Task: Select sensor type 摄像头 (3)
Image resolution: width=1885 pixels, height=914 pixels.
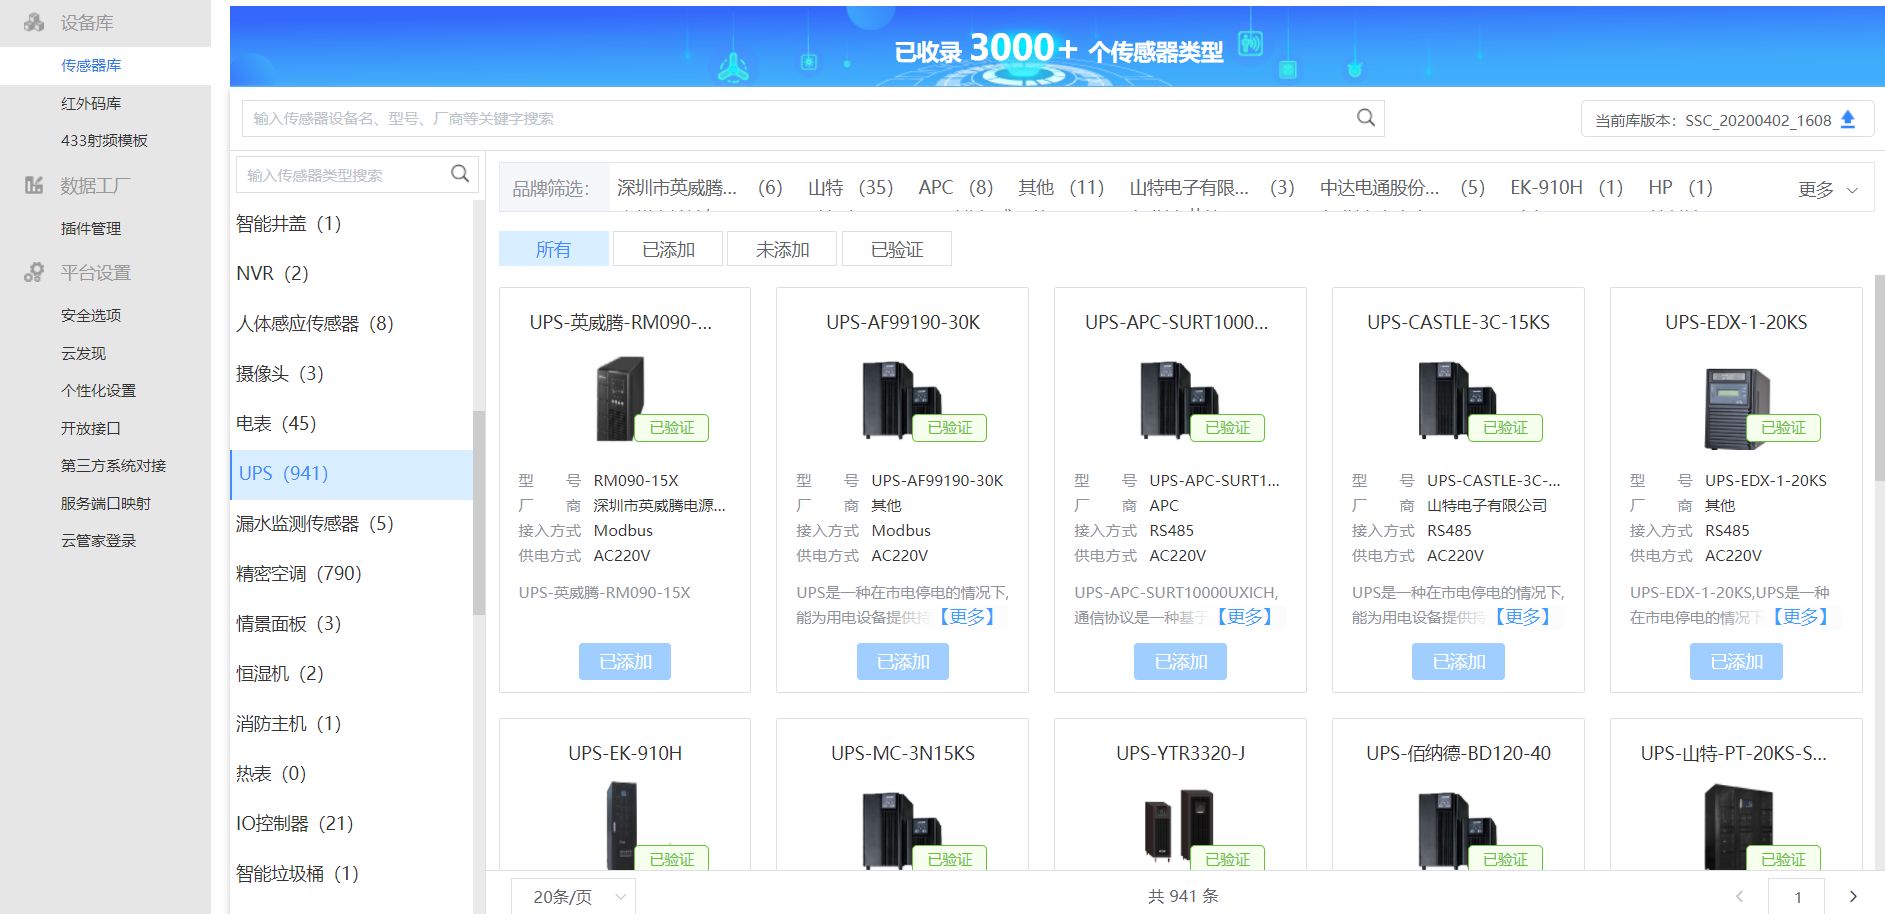Action: click(x=352, y=374)
